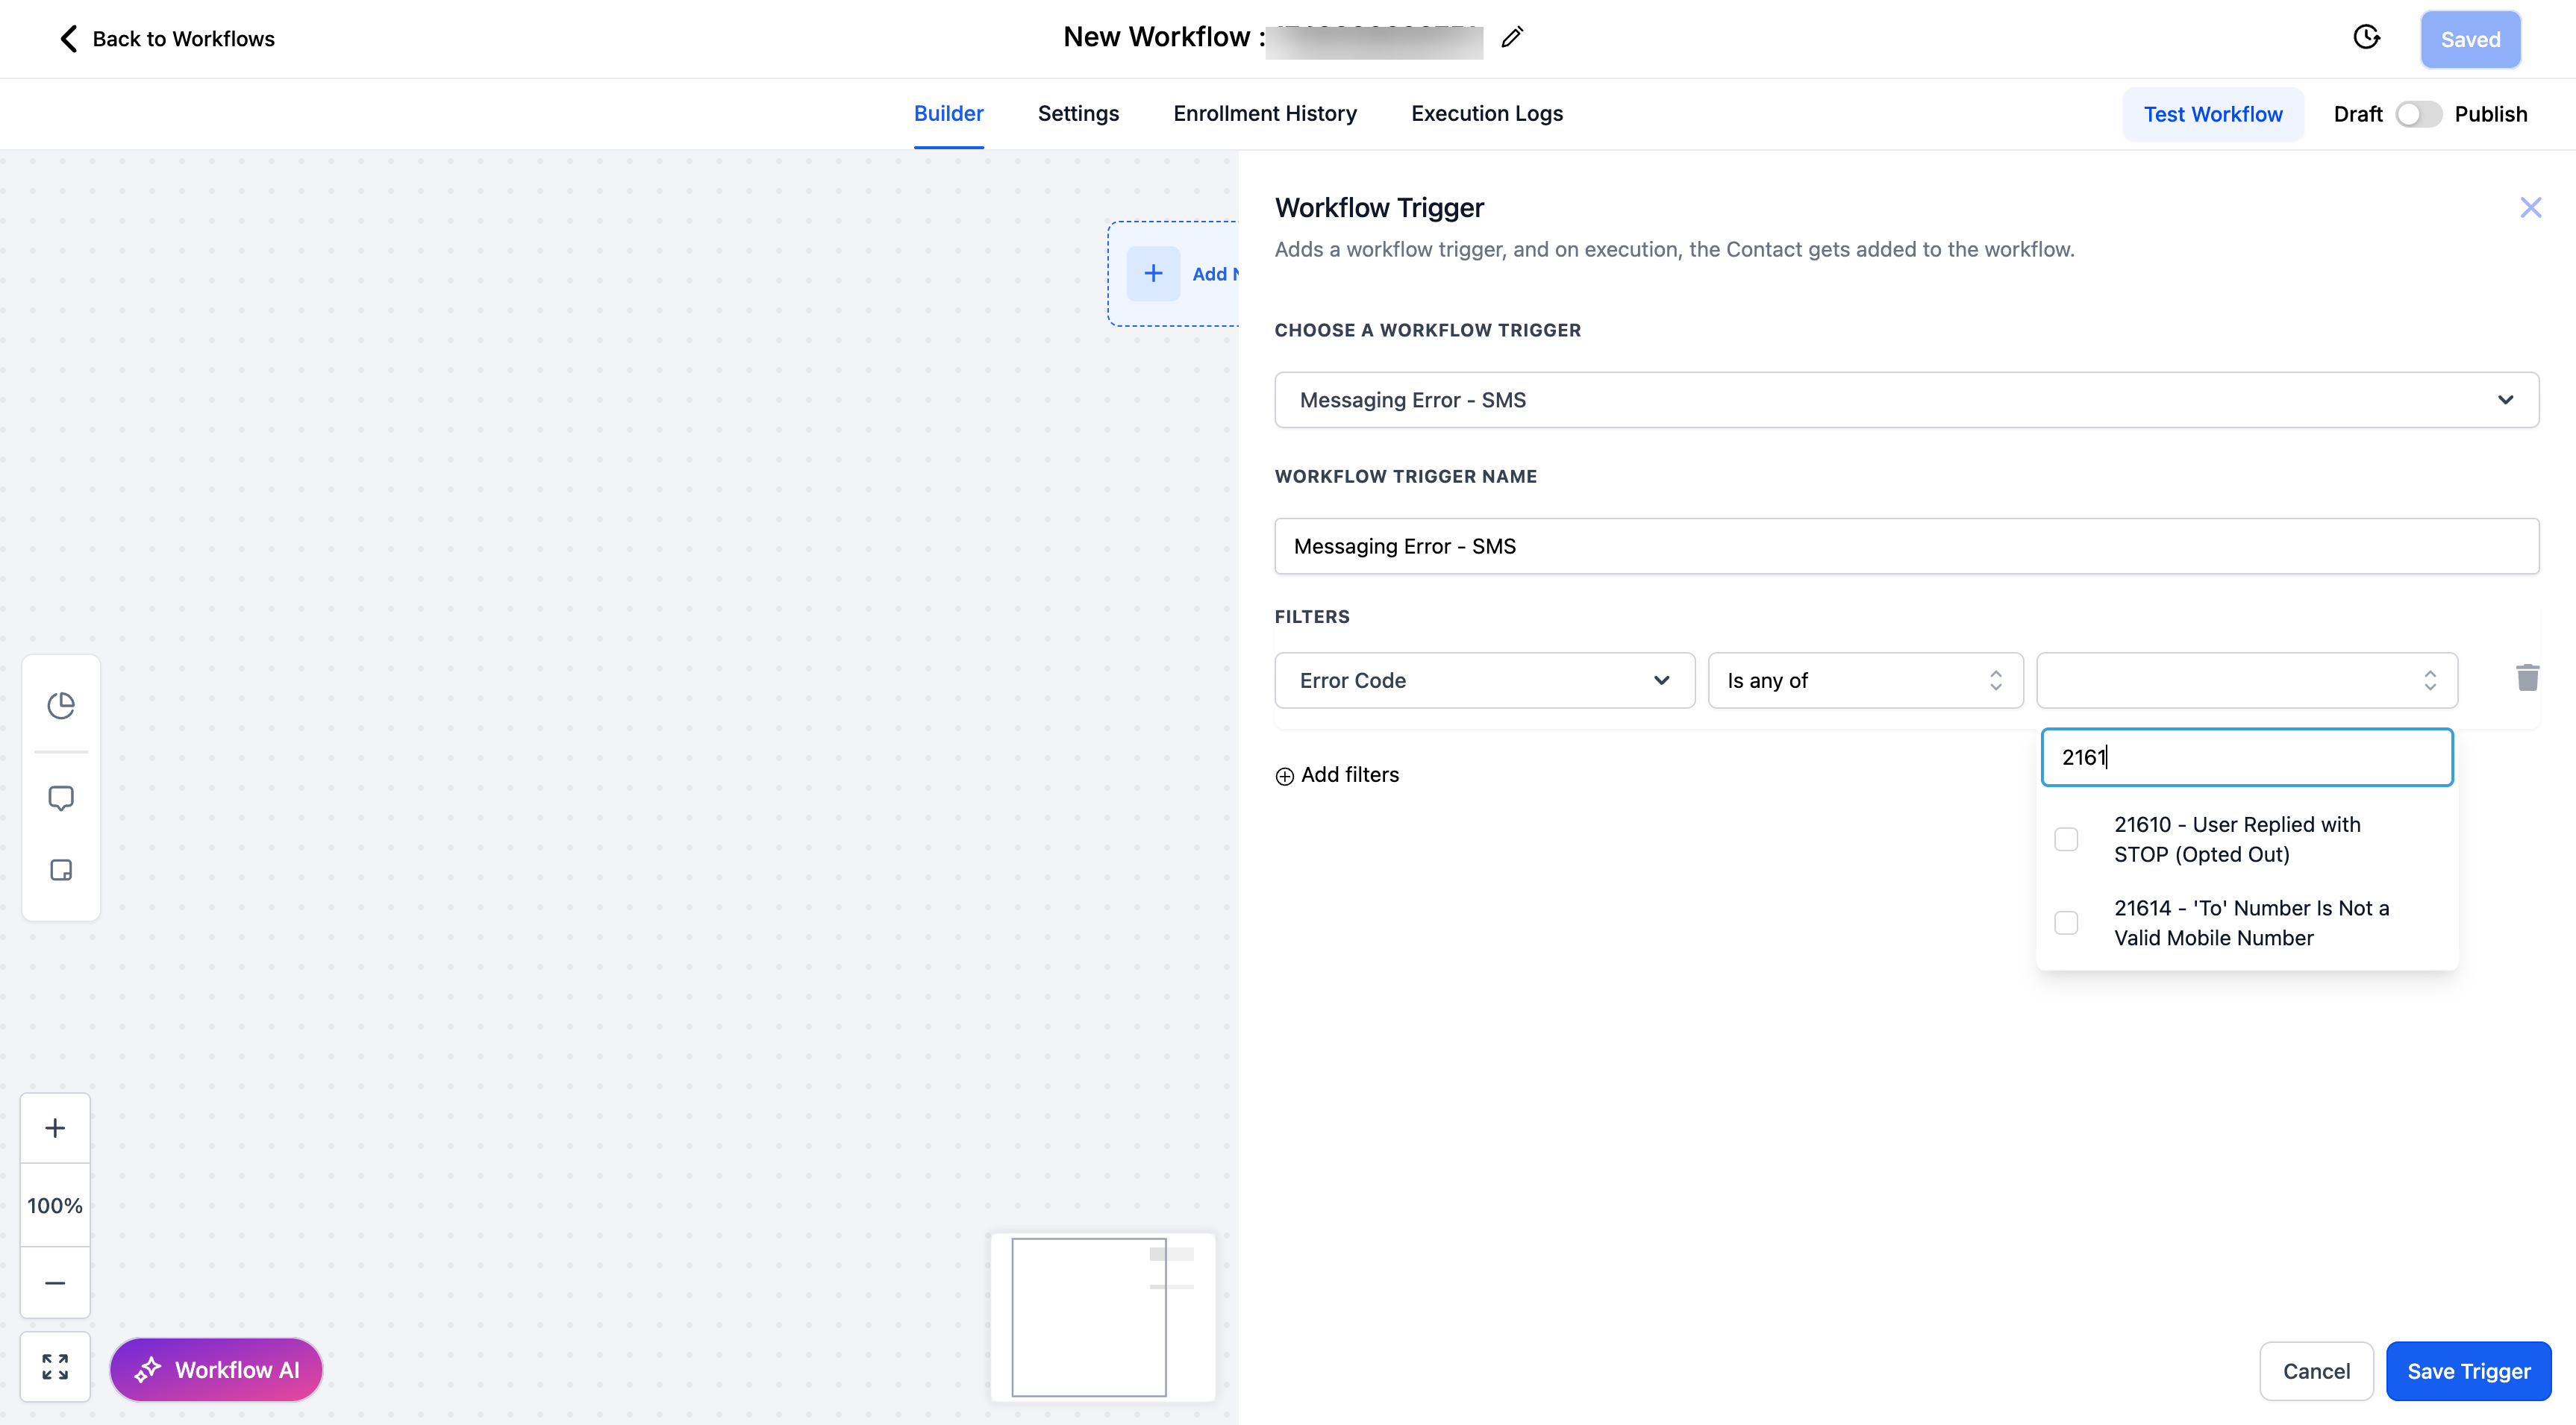The width and height of the screenshot is (2576, 1425).
Task: Click the Workflow Trigger Name input field
Action: pos(1906,546)
